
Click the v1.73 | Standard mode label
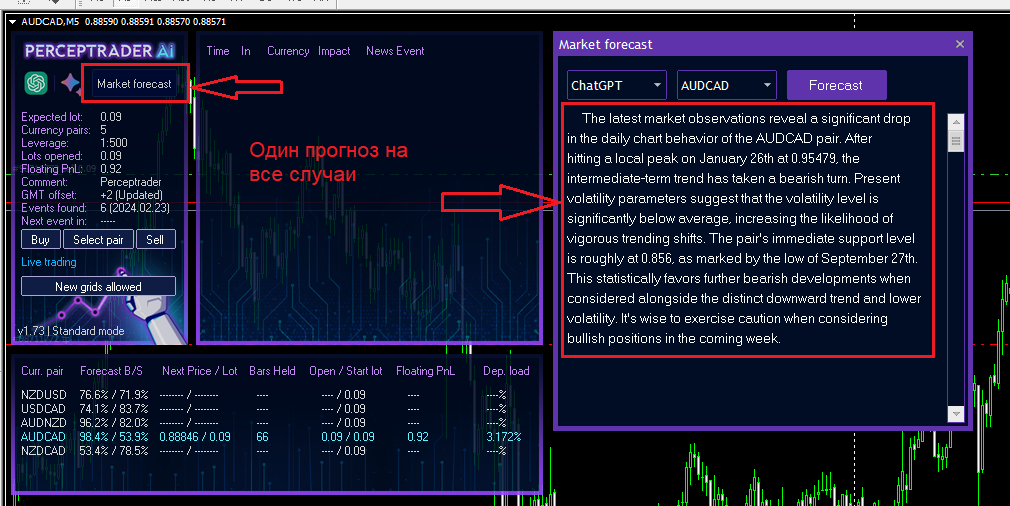(x=71, y=331)
